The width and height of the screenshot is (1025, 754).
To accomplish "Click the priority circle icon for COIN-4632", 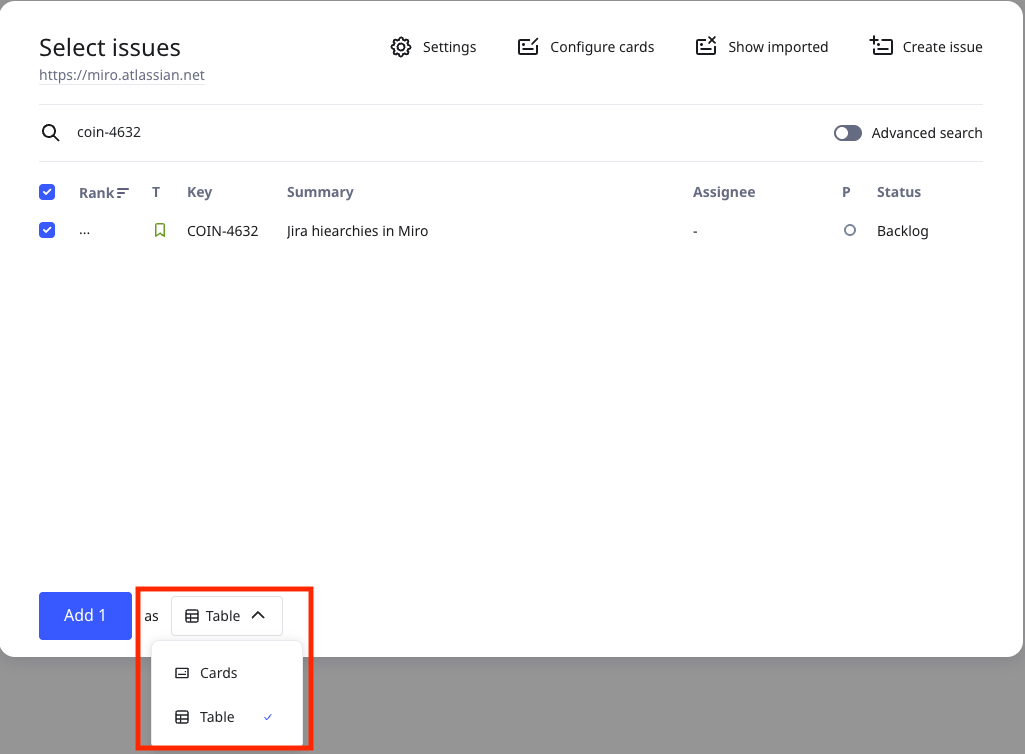I will 850,230.
